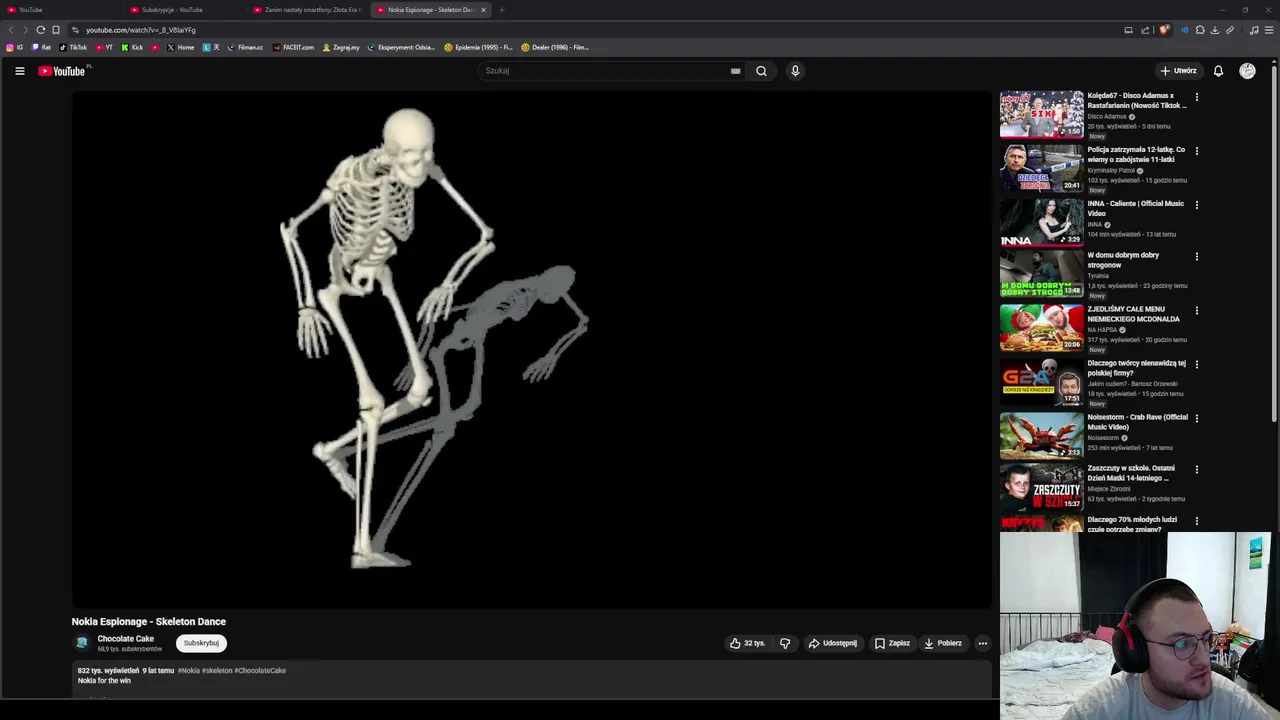Open the Crab Rave video thumbnail
Screen dimensions: 1280x720
[x=1041, y=436]
